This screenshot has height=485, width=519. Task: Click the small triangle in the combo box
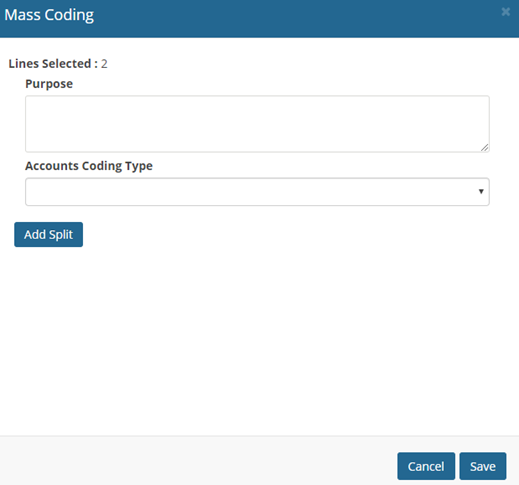click(481, 191)
